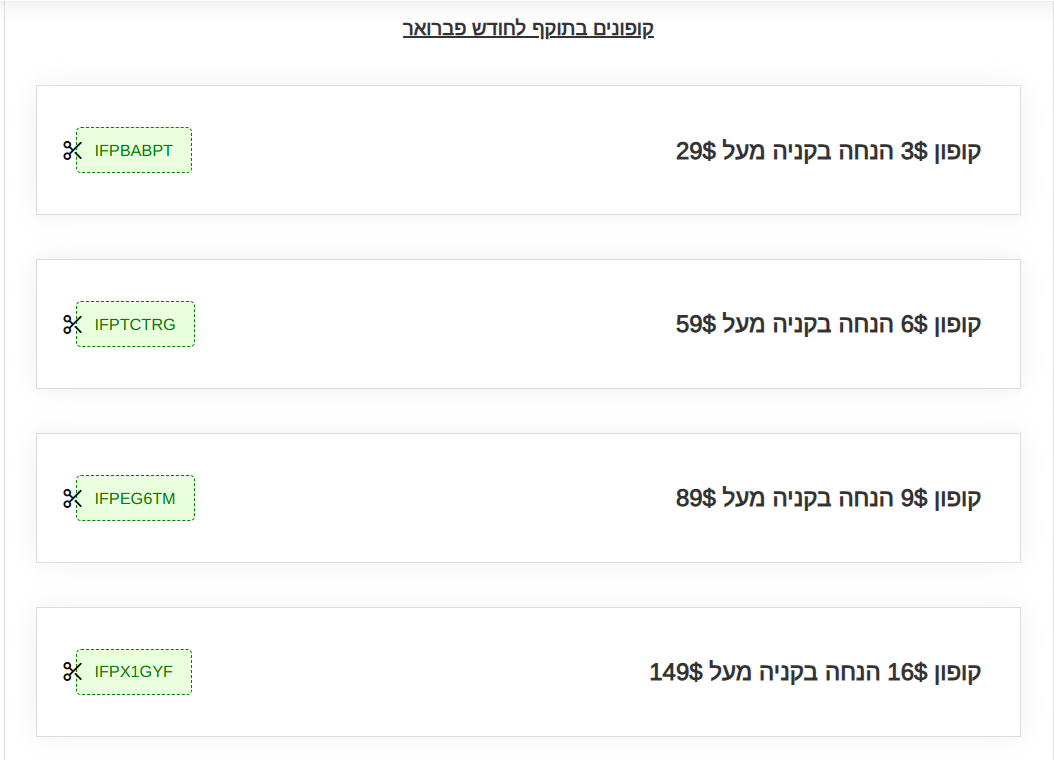This screenshot has width=1054, height=760.
Task: Click the 89$ minimum purchase amount
Action: (x=696, y=498)
